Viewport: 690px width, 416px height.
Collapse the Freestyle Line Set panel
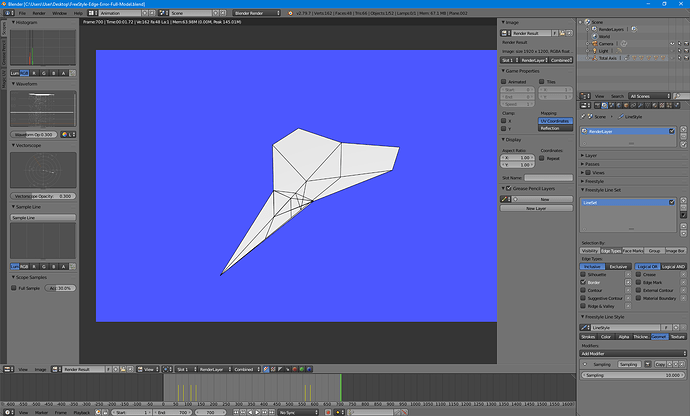(x=601, y=190)
